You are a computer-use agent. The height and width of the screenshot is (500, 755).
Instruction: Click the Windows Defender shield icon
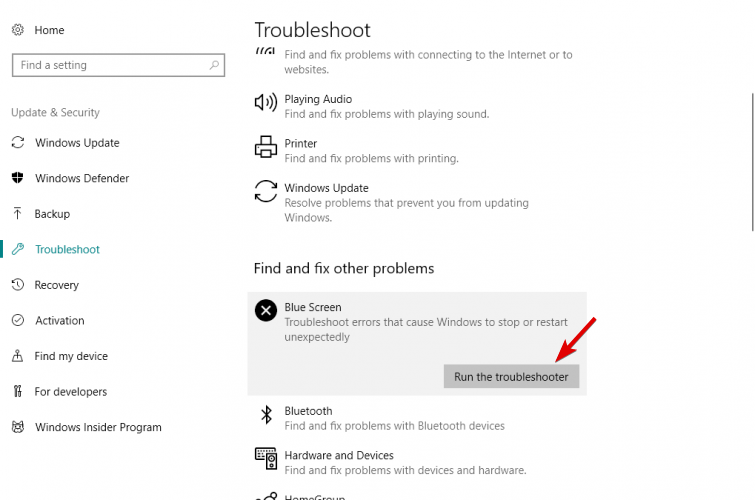[18, 178]
